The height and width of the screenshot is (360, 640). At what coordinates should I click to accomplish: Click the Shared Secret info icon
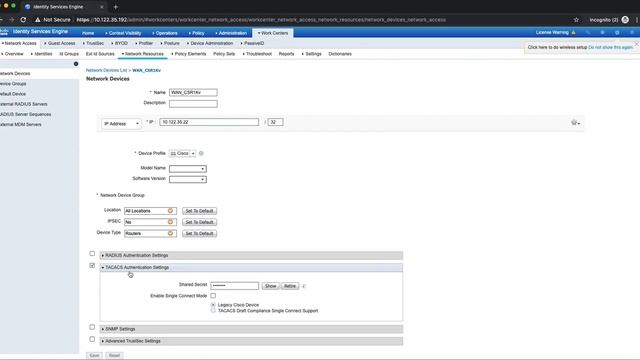[304, 286]
